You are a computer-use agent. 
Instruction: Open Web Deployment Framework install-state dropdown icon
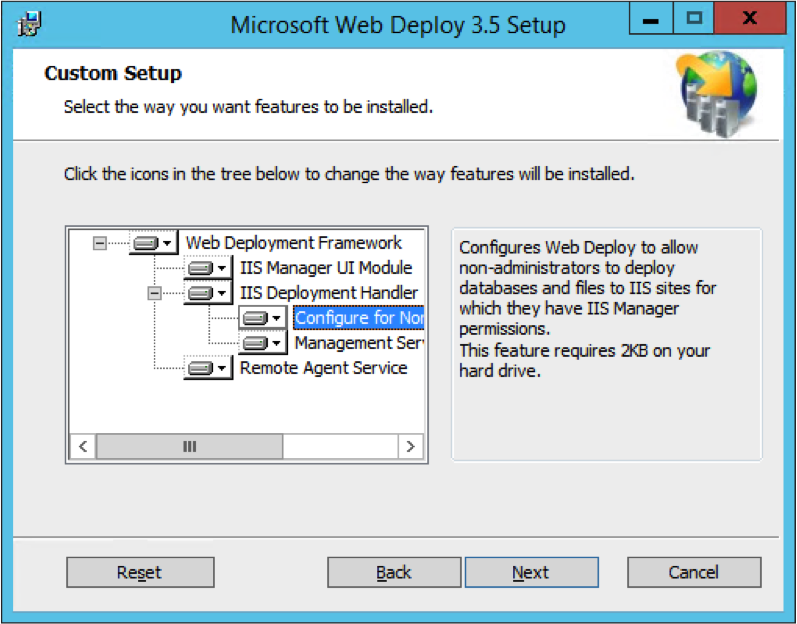click(x=153, y=243)
